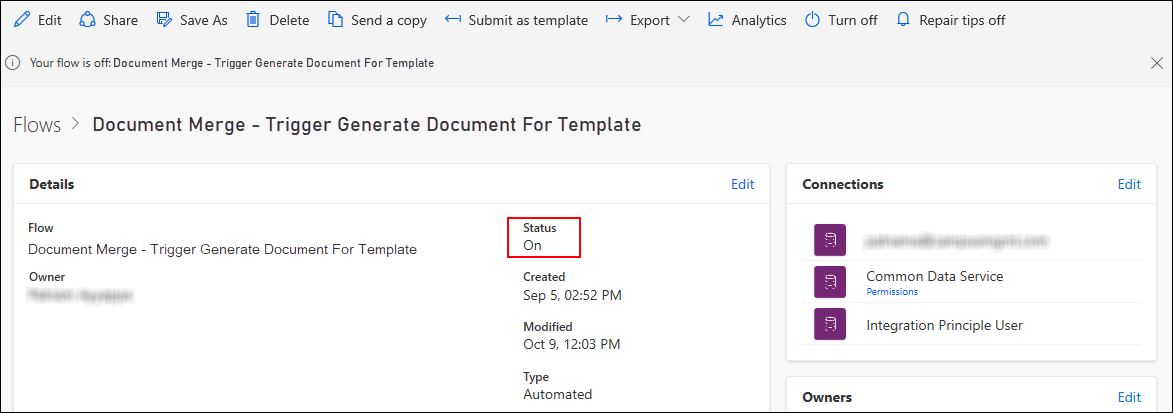Click the Common Data Service connection icon
The image size is (1173, 413).
click(x=829, y=283)
